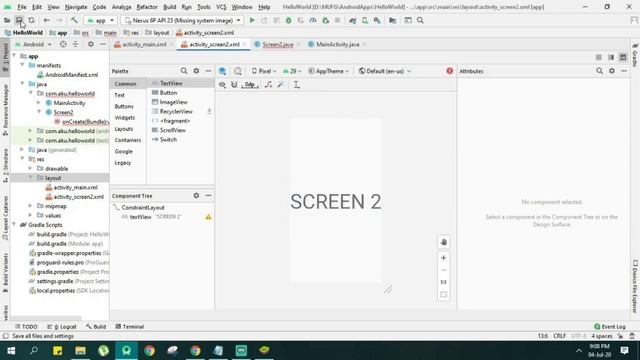Viewport: 640px width, 360px height.
Task: Select Buttons category in Palette
Action: click(124, 106)
